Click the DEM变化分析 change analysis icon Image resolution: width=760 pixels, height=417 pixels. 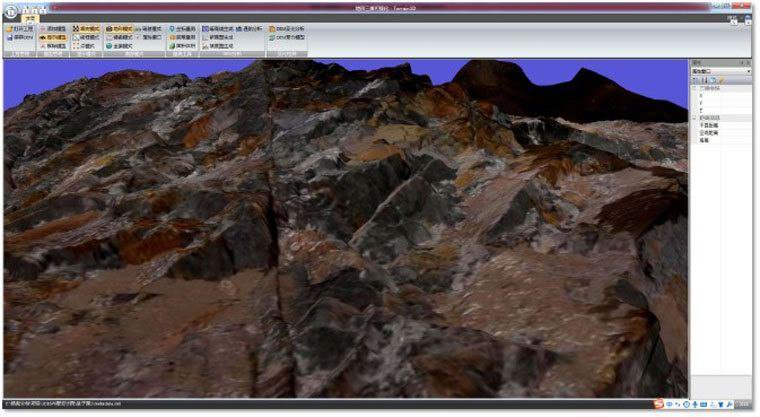272,29
